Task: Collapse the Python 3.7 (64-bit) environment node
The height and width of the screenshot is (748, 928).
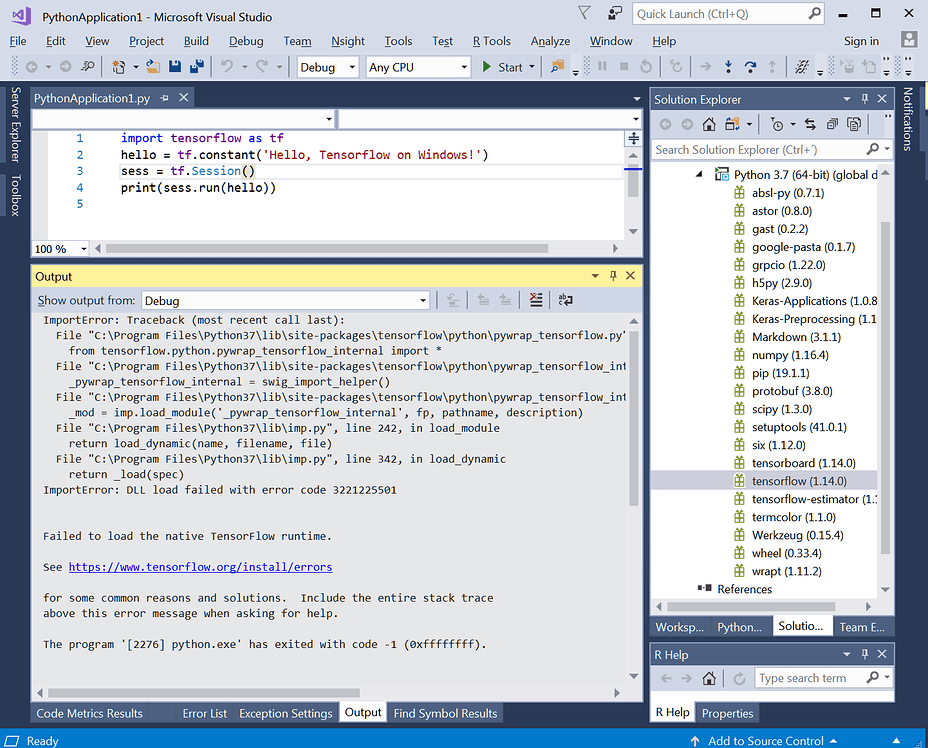Action: coord(698,174)
